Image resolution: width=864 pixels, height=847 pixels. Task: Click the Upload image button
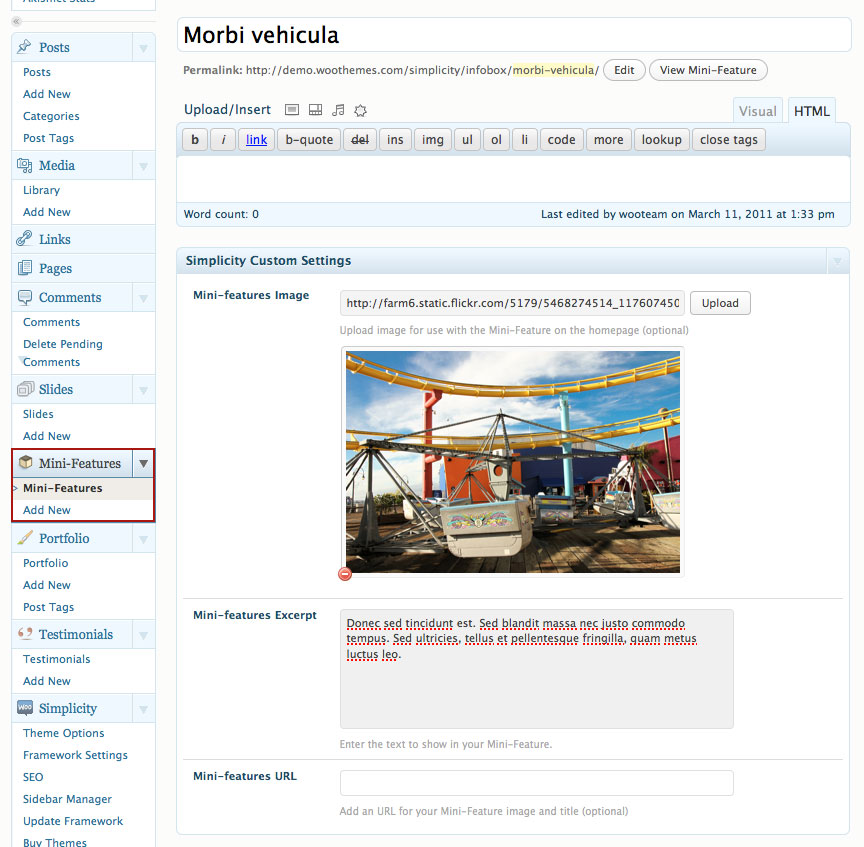point(720,303)
